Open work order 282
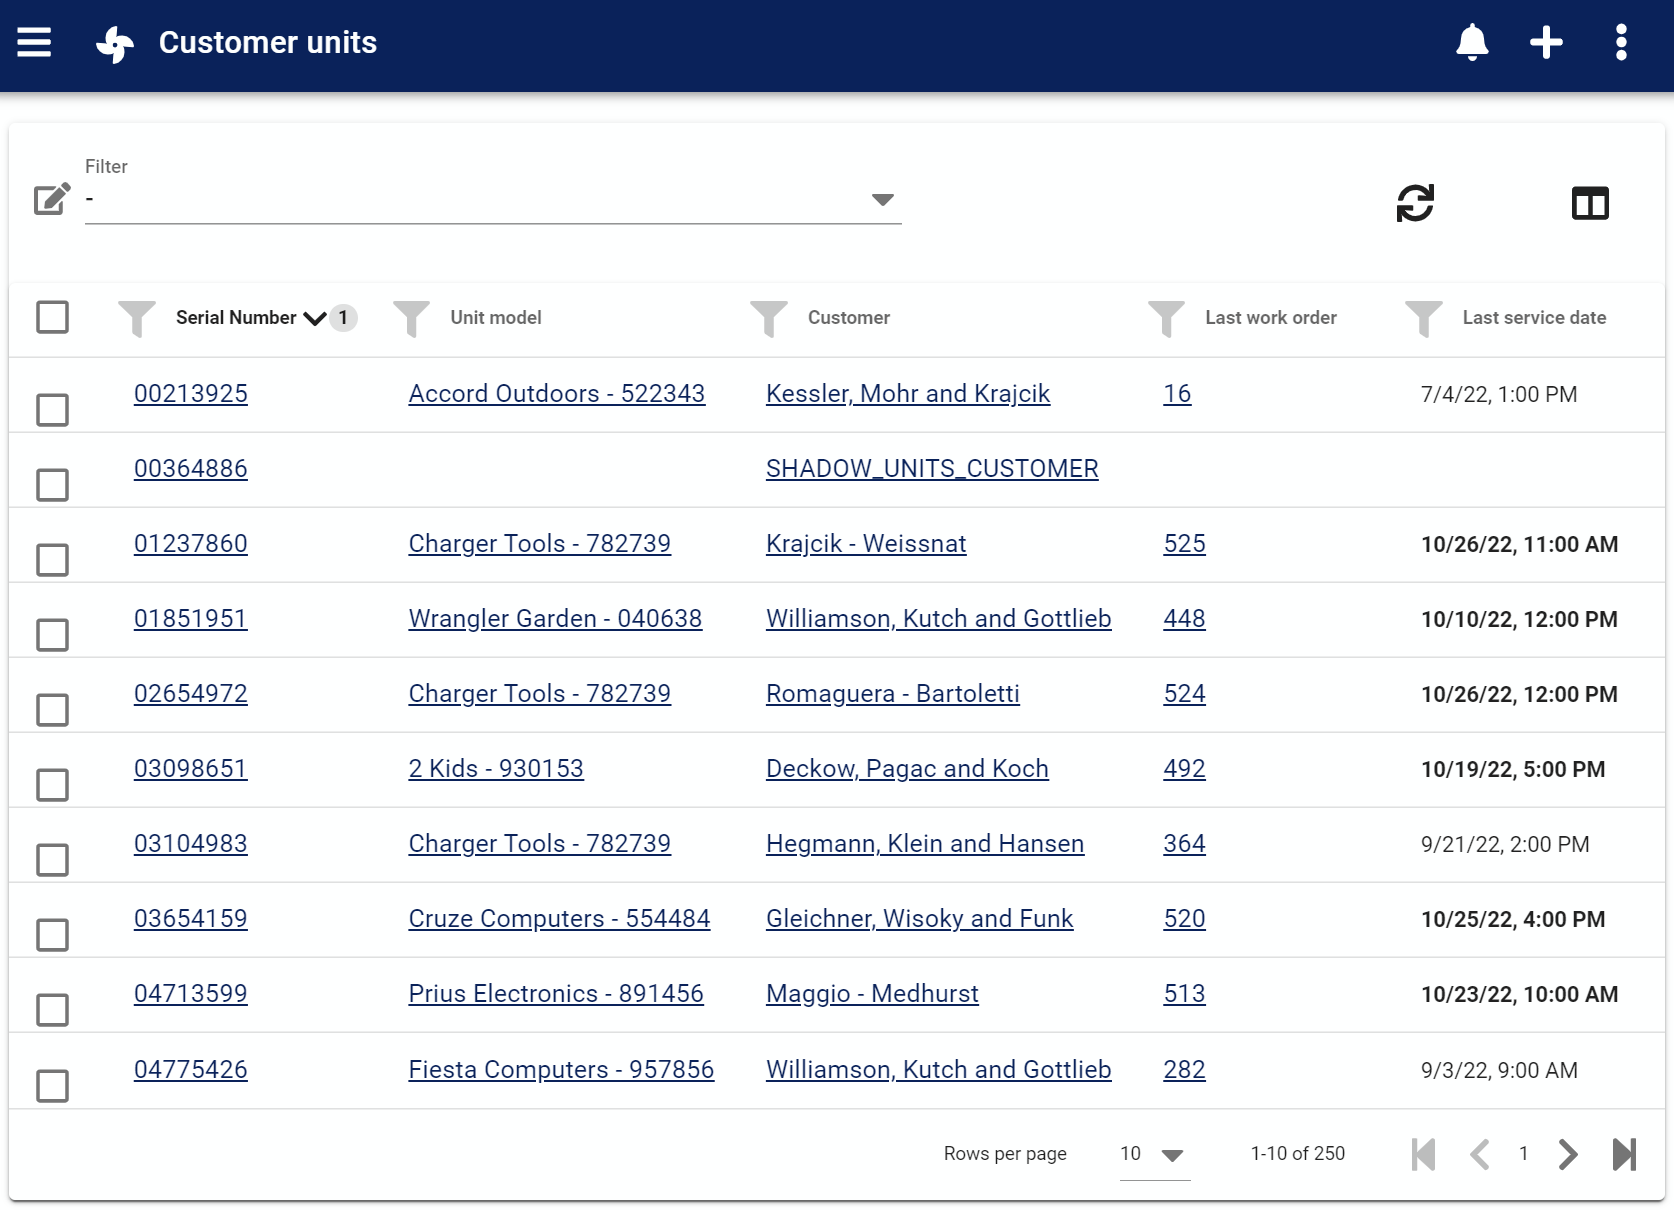 pyautogui.click(x=1184, y=1069)
